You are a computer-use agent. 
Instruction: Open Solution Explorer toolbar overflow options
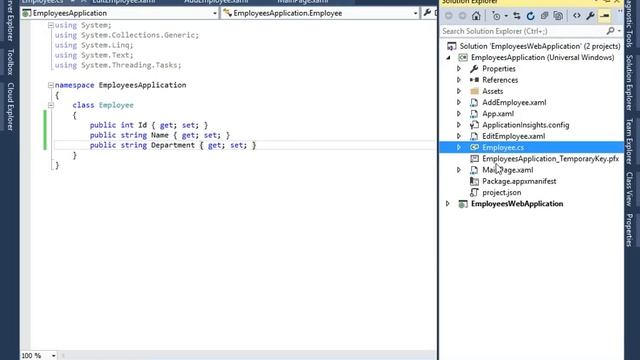click(620, 12)
